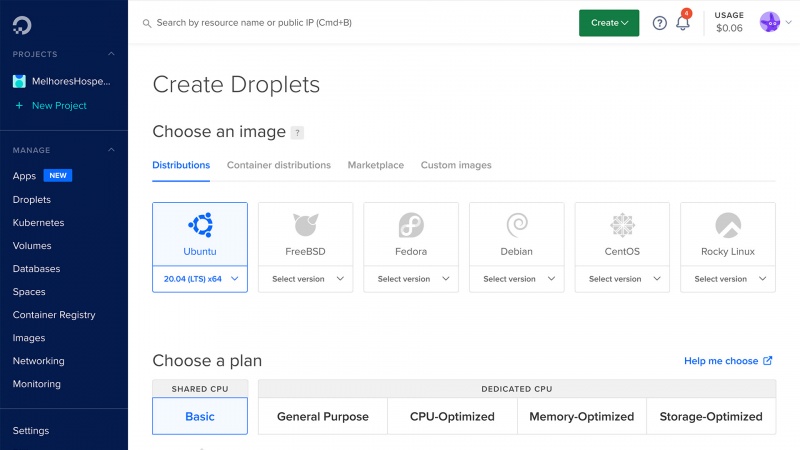Viewport: 800px width, 450px height.
Task: Choose the Rocky Linux distribution icon
Action: click(x=728, y=225)
